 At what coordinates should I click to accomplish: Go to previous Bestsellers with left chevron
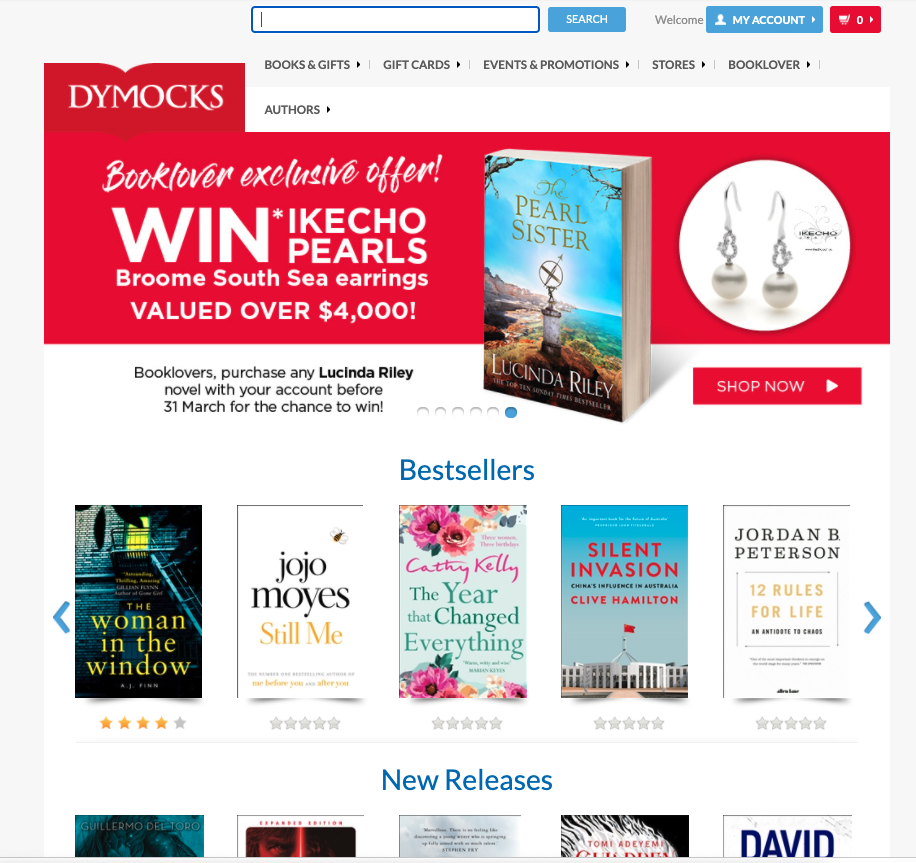(62, 618)
